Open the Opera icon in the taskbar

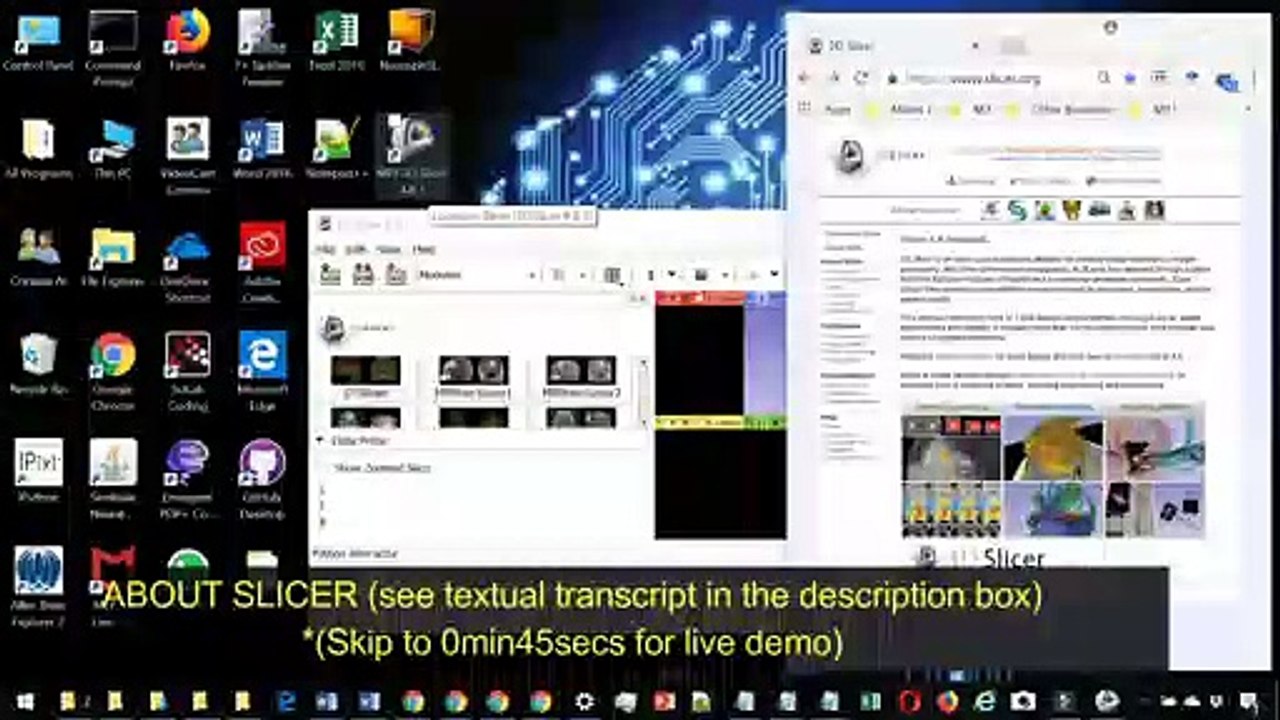909,701
